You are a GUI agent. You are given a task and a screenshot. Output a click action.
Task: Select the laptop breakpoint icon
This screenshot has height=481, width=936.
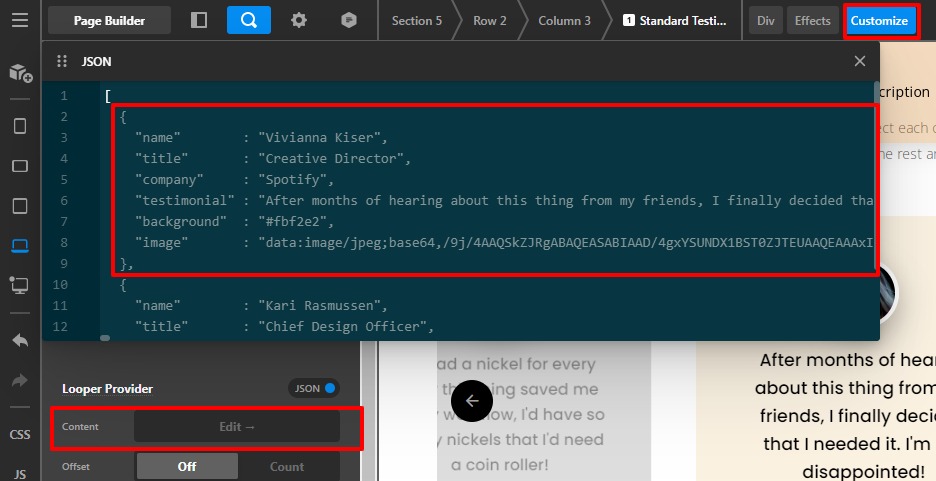pos(20,246)
